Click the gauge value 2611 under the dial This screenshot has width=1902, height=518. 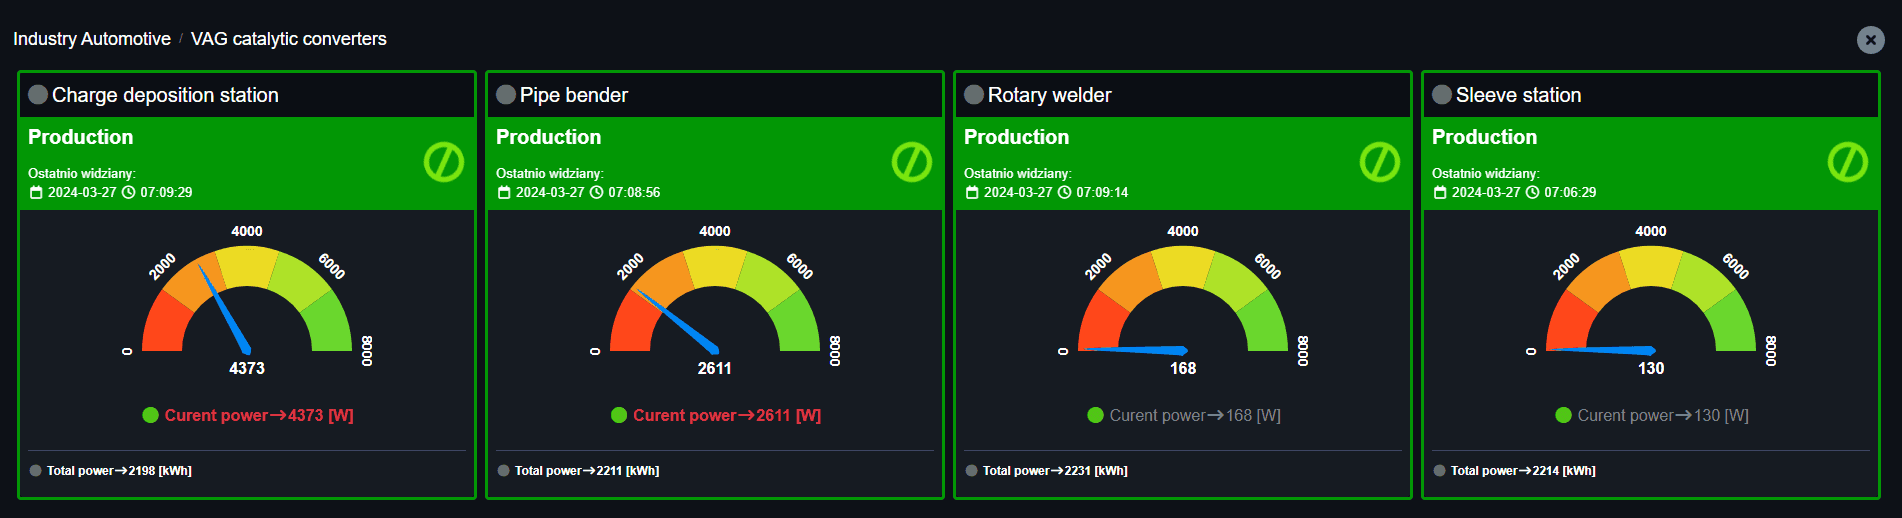pos(715,368)
